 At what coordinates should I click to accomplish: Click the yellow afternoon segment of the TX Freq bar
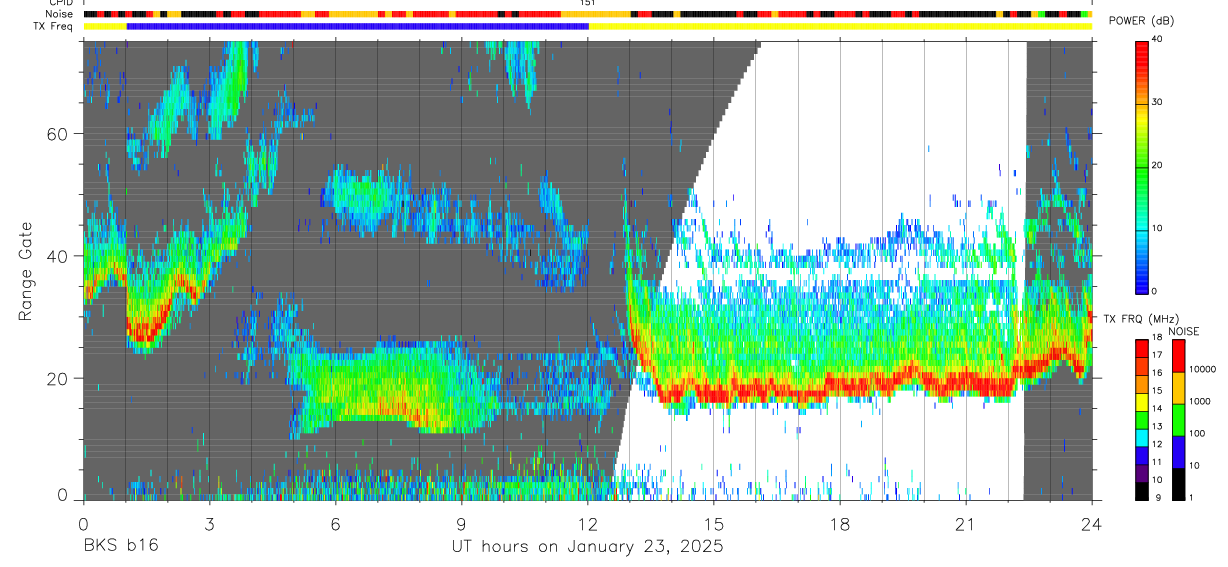(840, 26)
